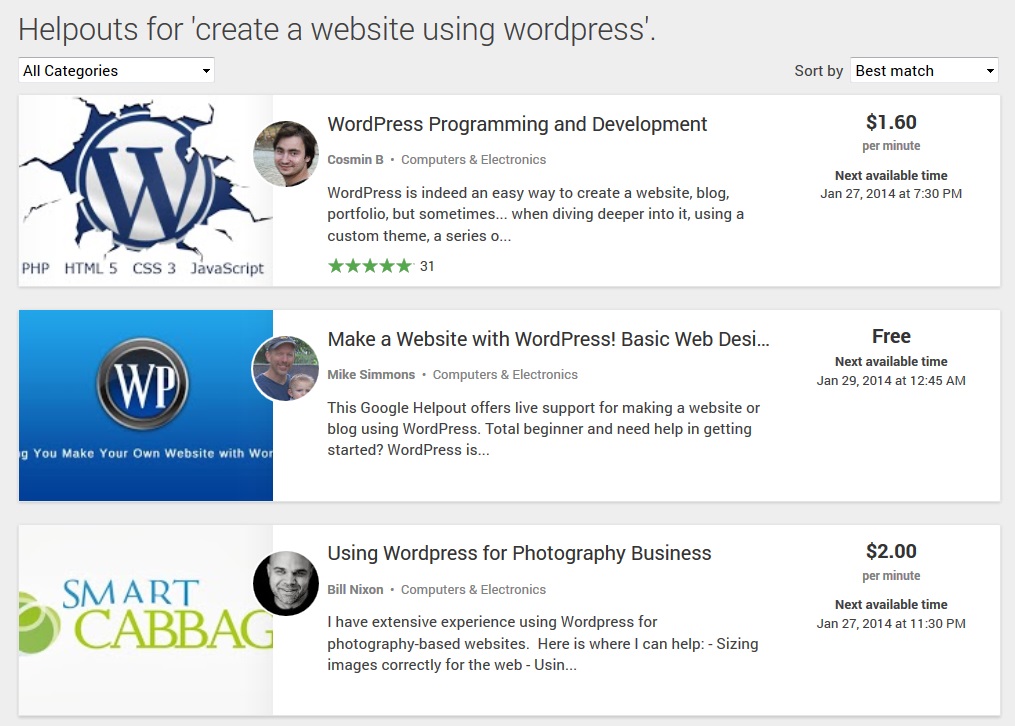
Task: Click Cosmin B's profile photo
Action: 286,154
